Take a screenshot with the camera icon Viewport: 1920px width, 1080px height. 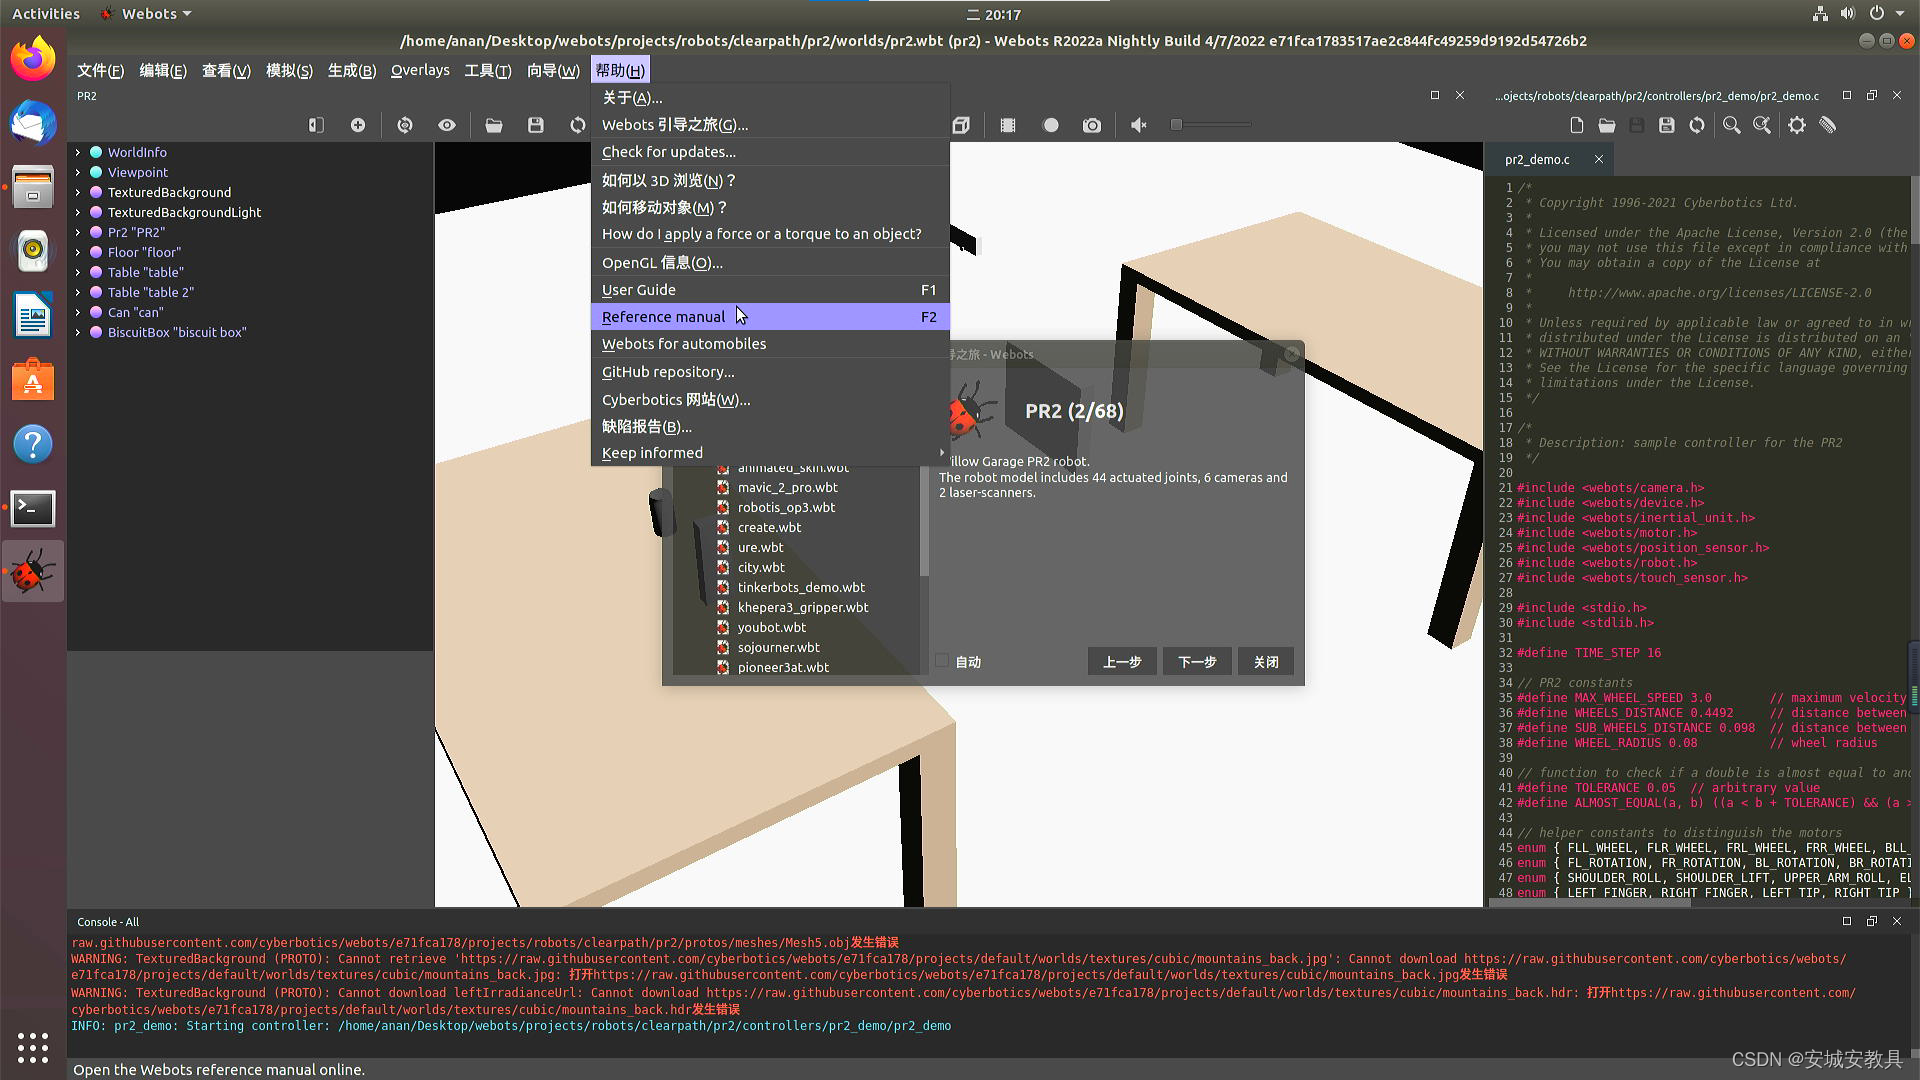1092,125
